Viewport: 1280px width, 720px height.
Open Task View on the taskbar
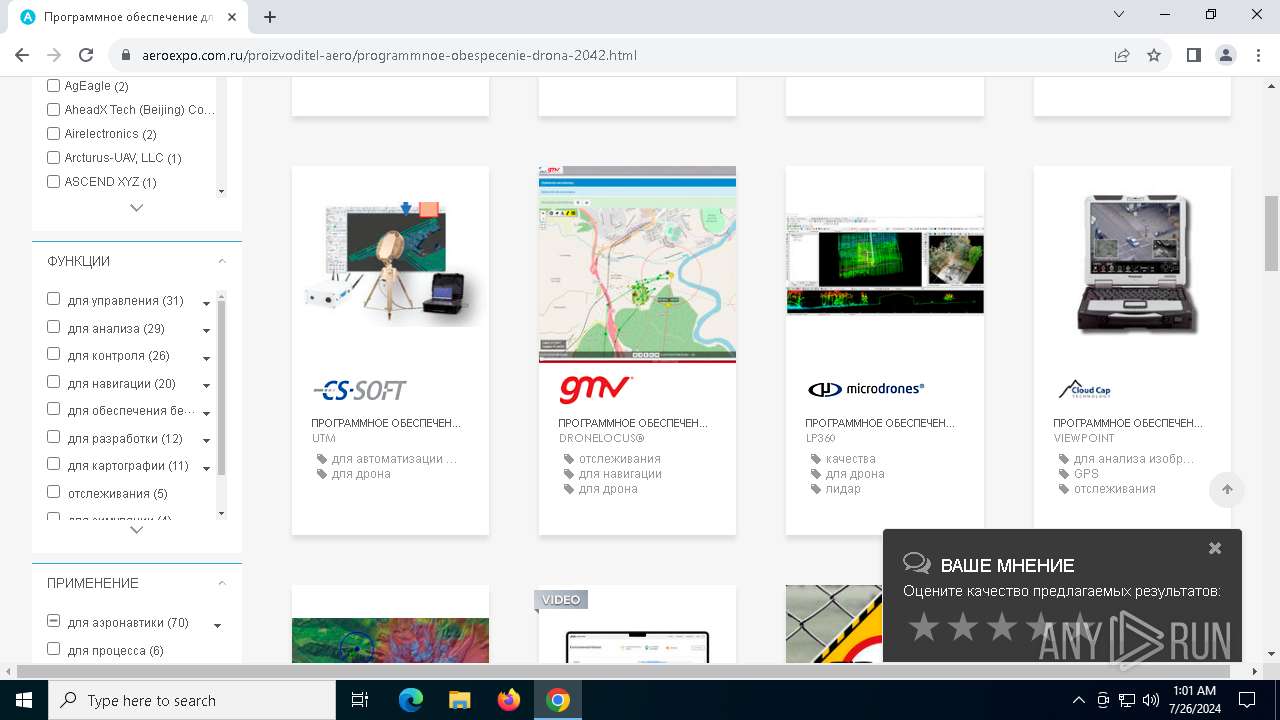click(360, 700)
